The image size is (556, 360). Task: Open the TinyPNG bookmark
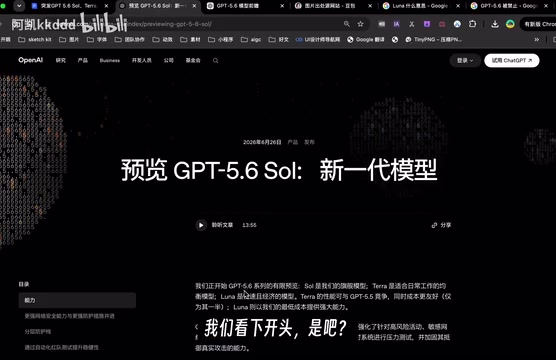click(x=433, y=39)
